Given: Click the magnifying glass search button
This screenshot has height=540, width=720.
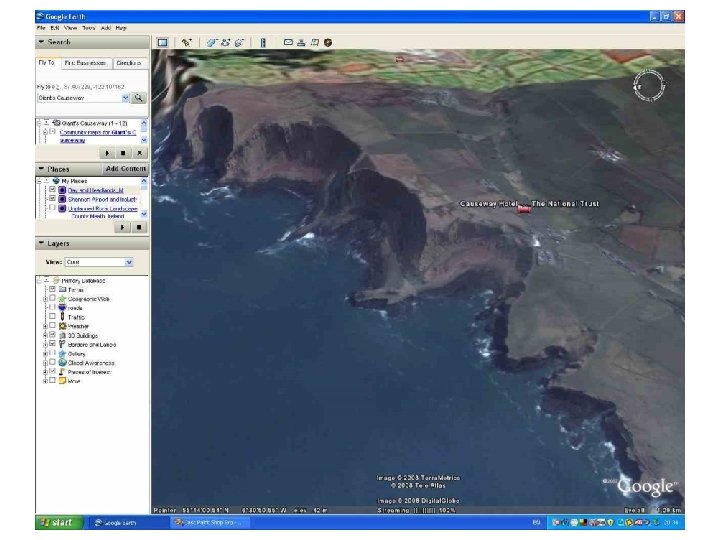Looking at the screenshot, I should click(138, 98).
